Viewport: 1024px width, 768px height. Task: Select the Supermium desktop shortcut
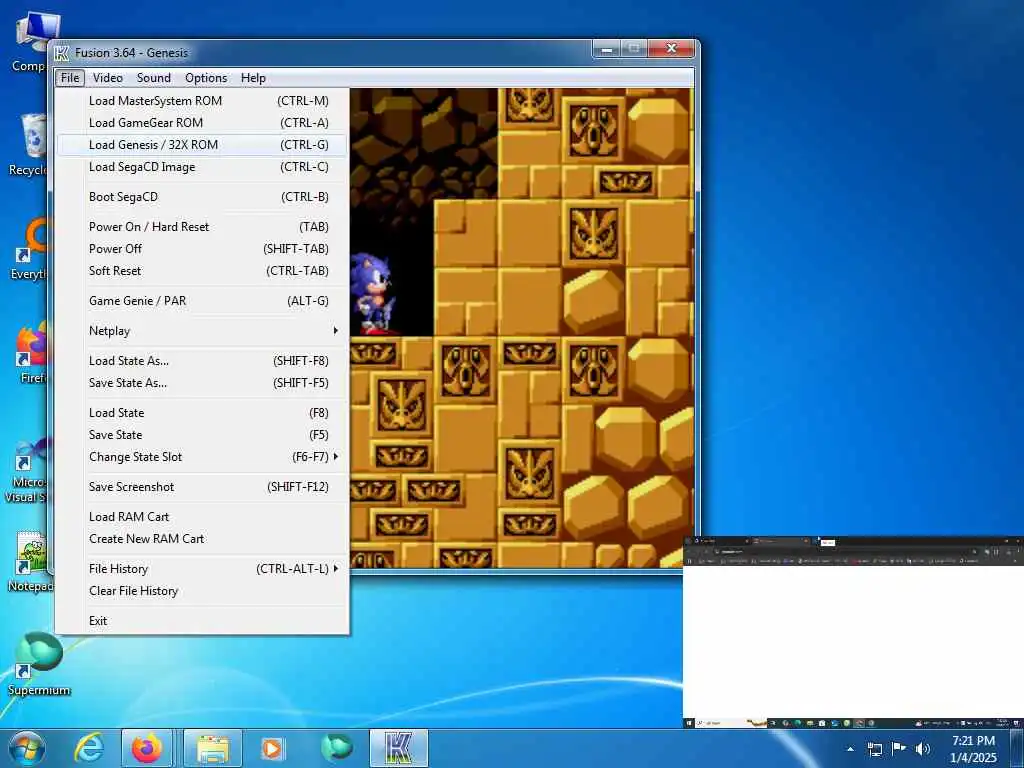[39, 664]
